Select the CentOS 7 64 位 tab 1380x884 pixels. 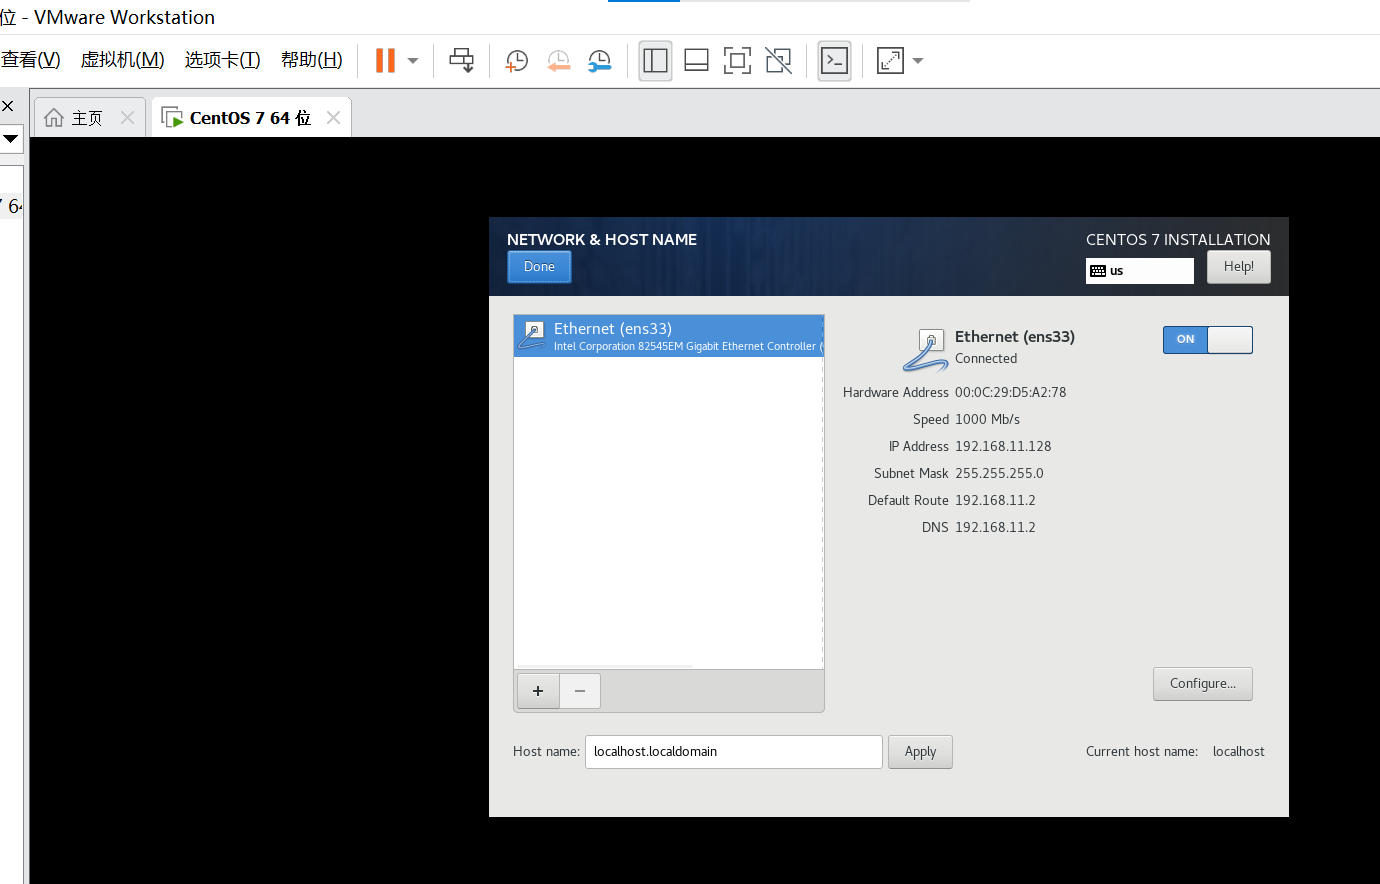pos(250,118)
